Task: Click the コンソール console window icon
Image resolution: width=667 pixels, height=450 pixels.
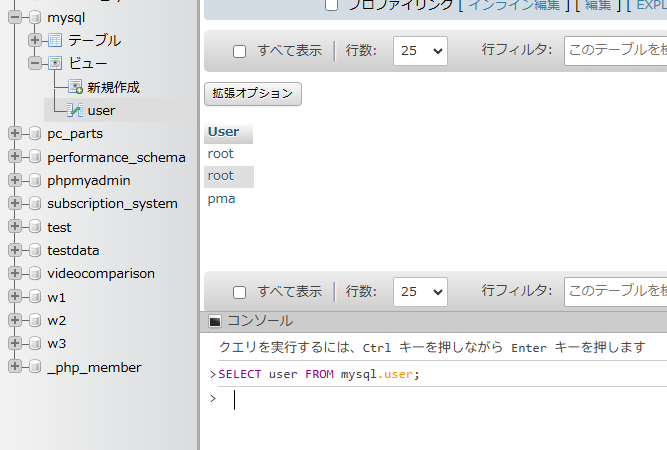Action: [x=215, y=321]
